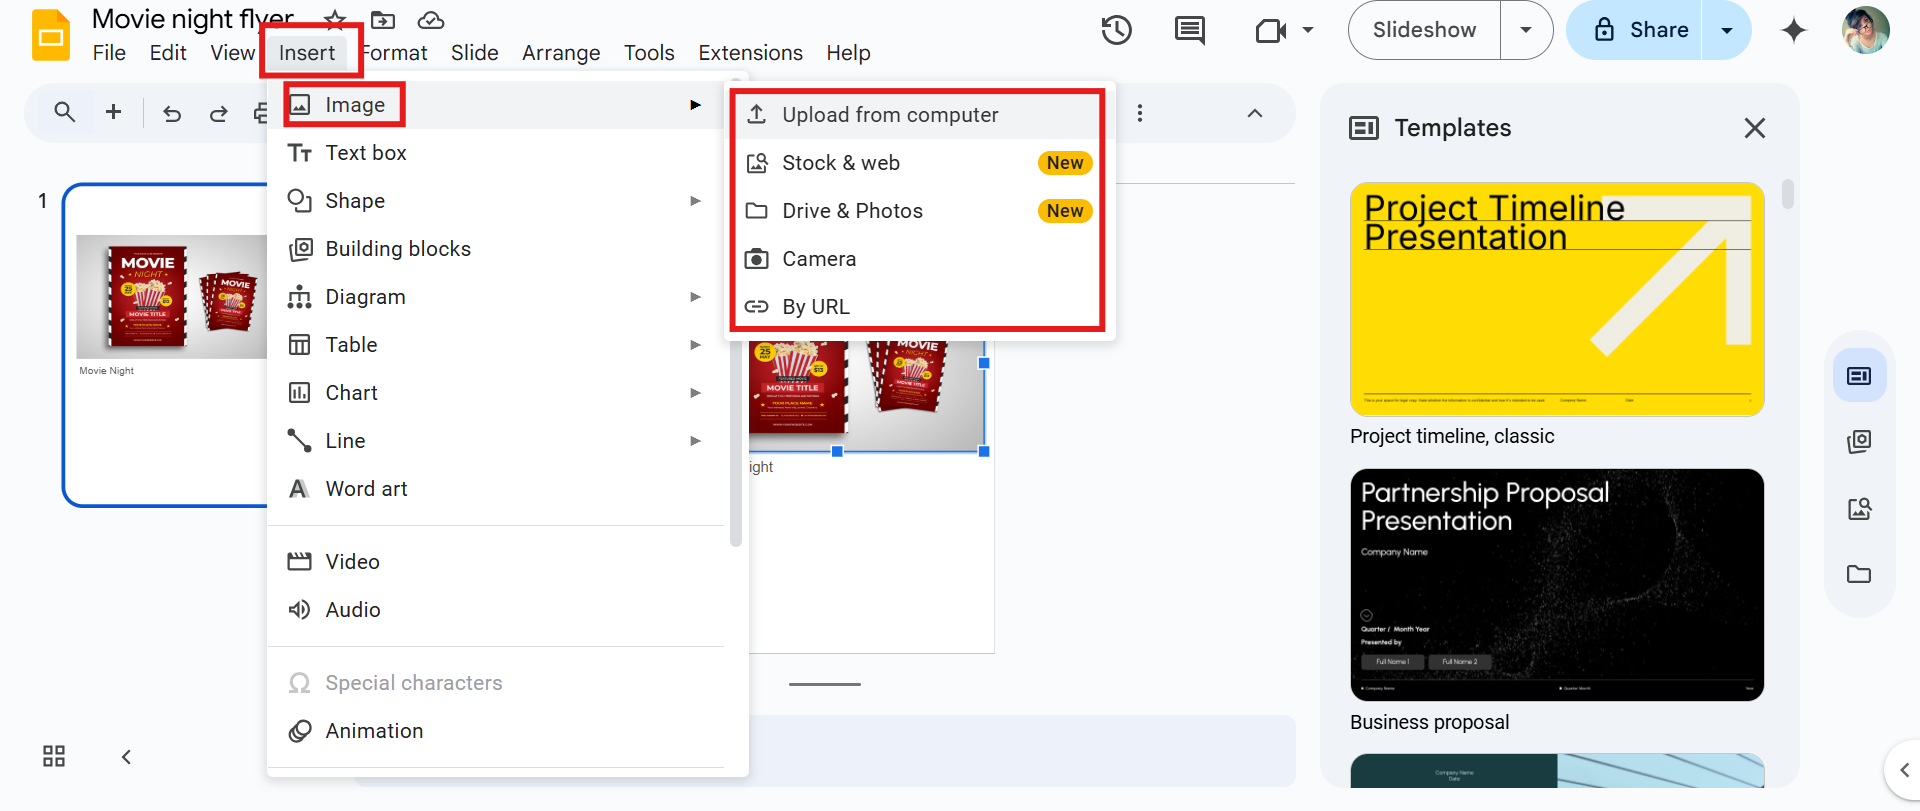
Task: Open the Share options dropdown arrow
Action: tap(1726, 30)
